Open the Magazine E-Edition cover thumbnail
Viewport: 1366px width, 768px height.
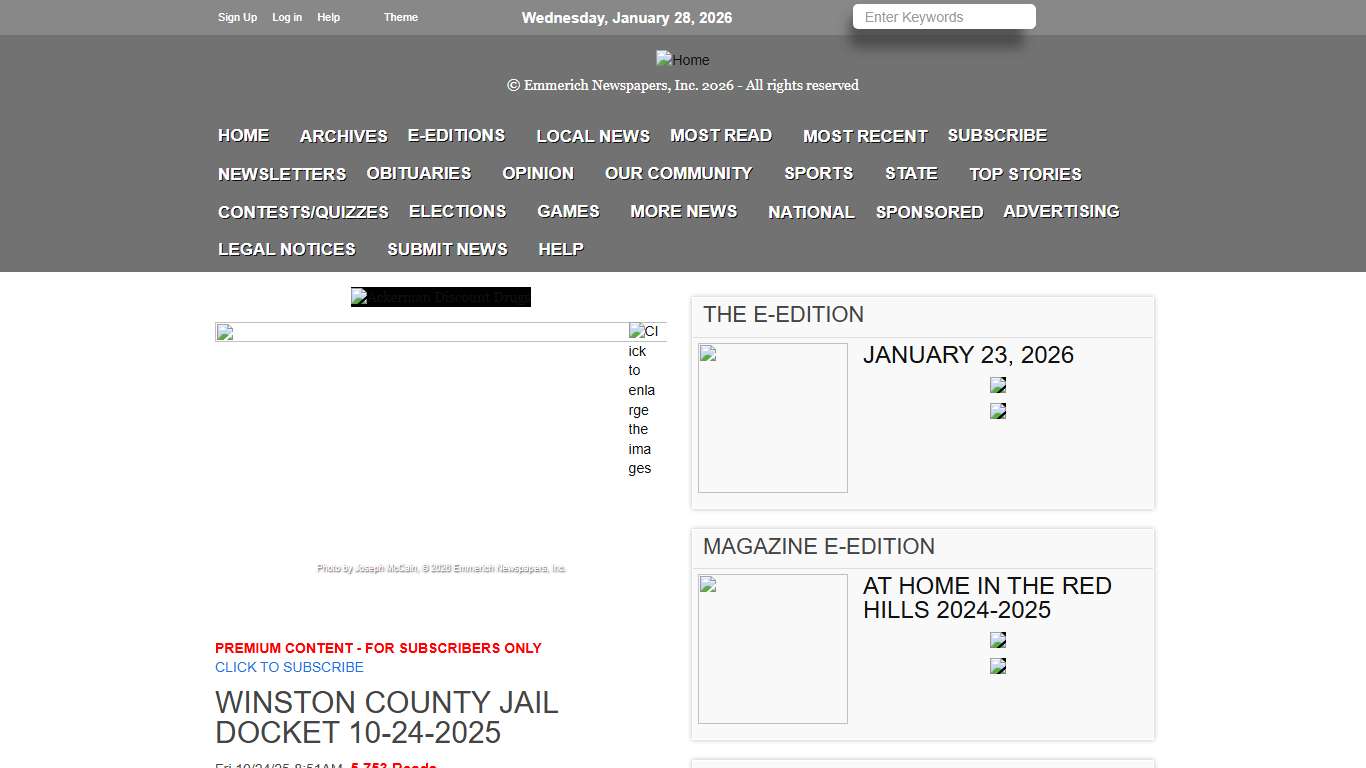coord(772,648)
